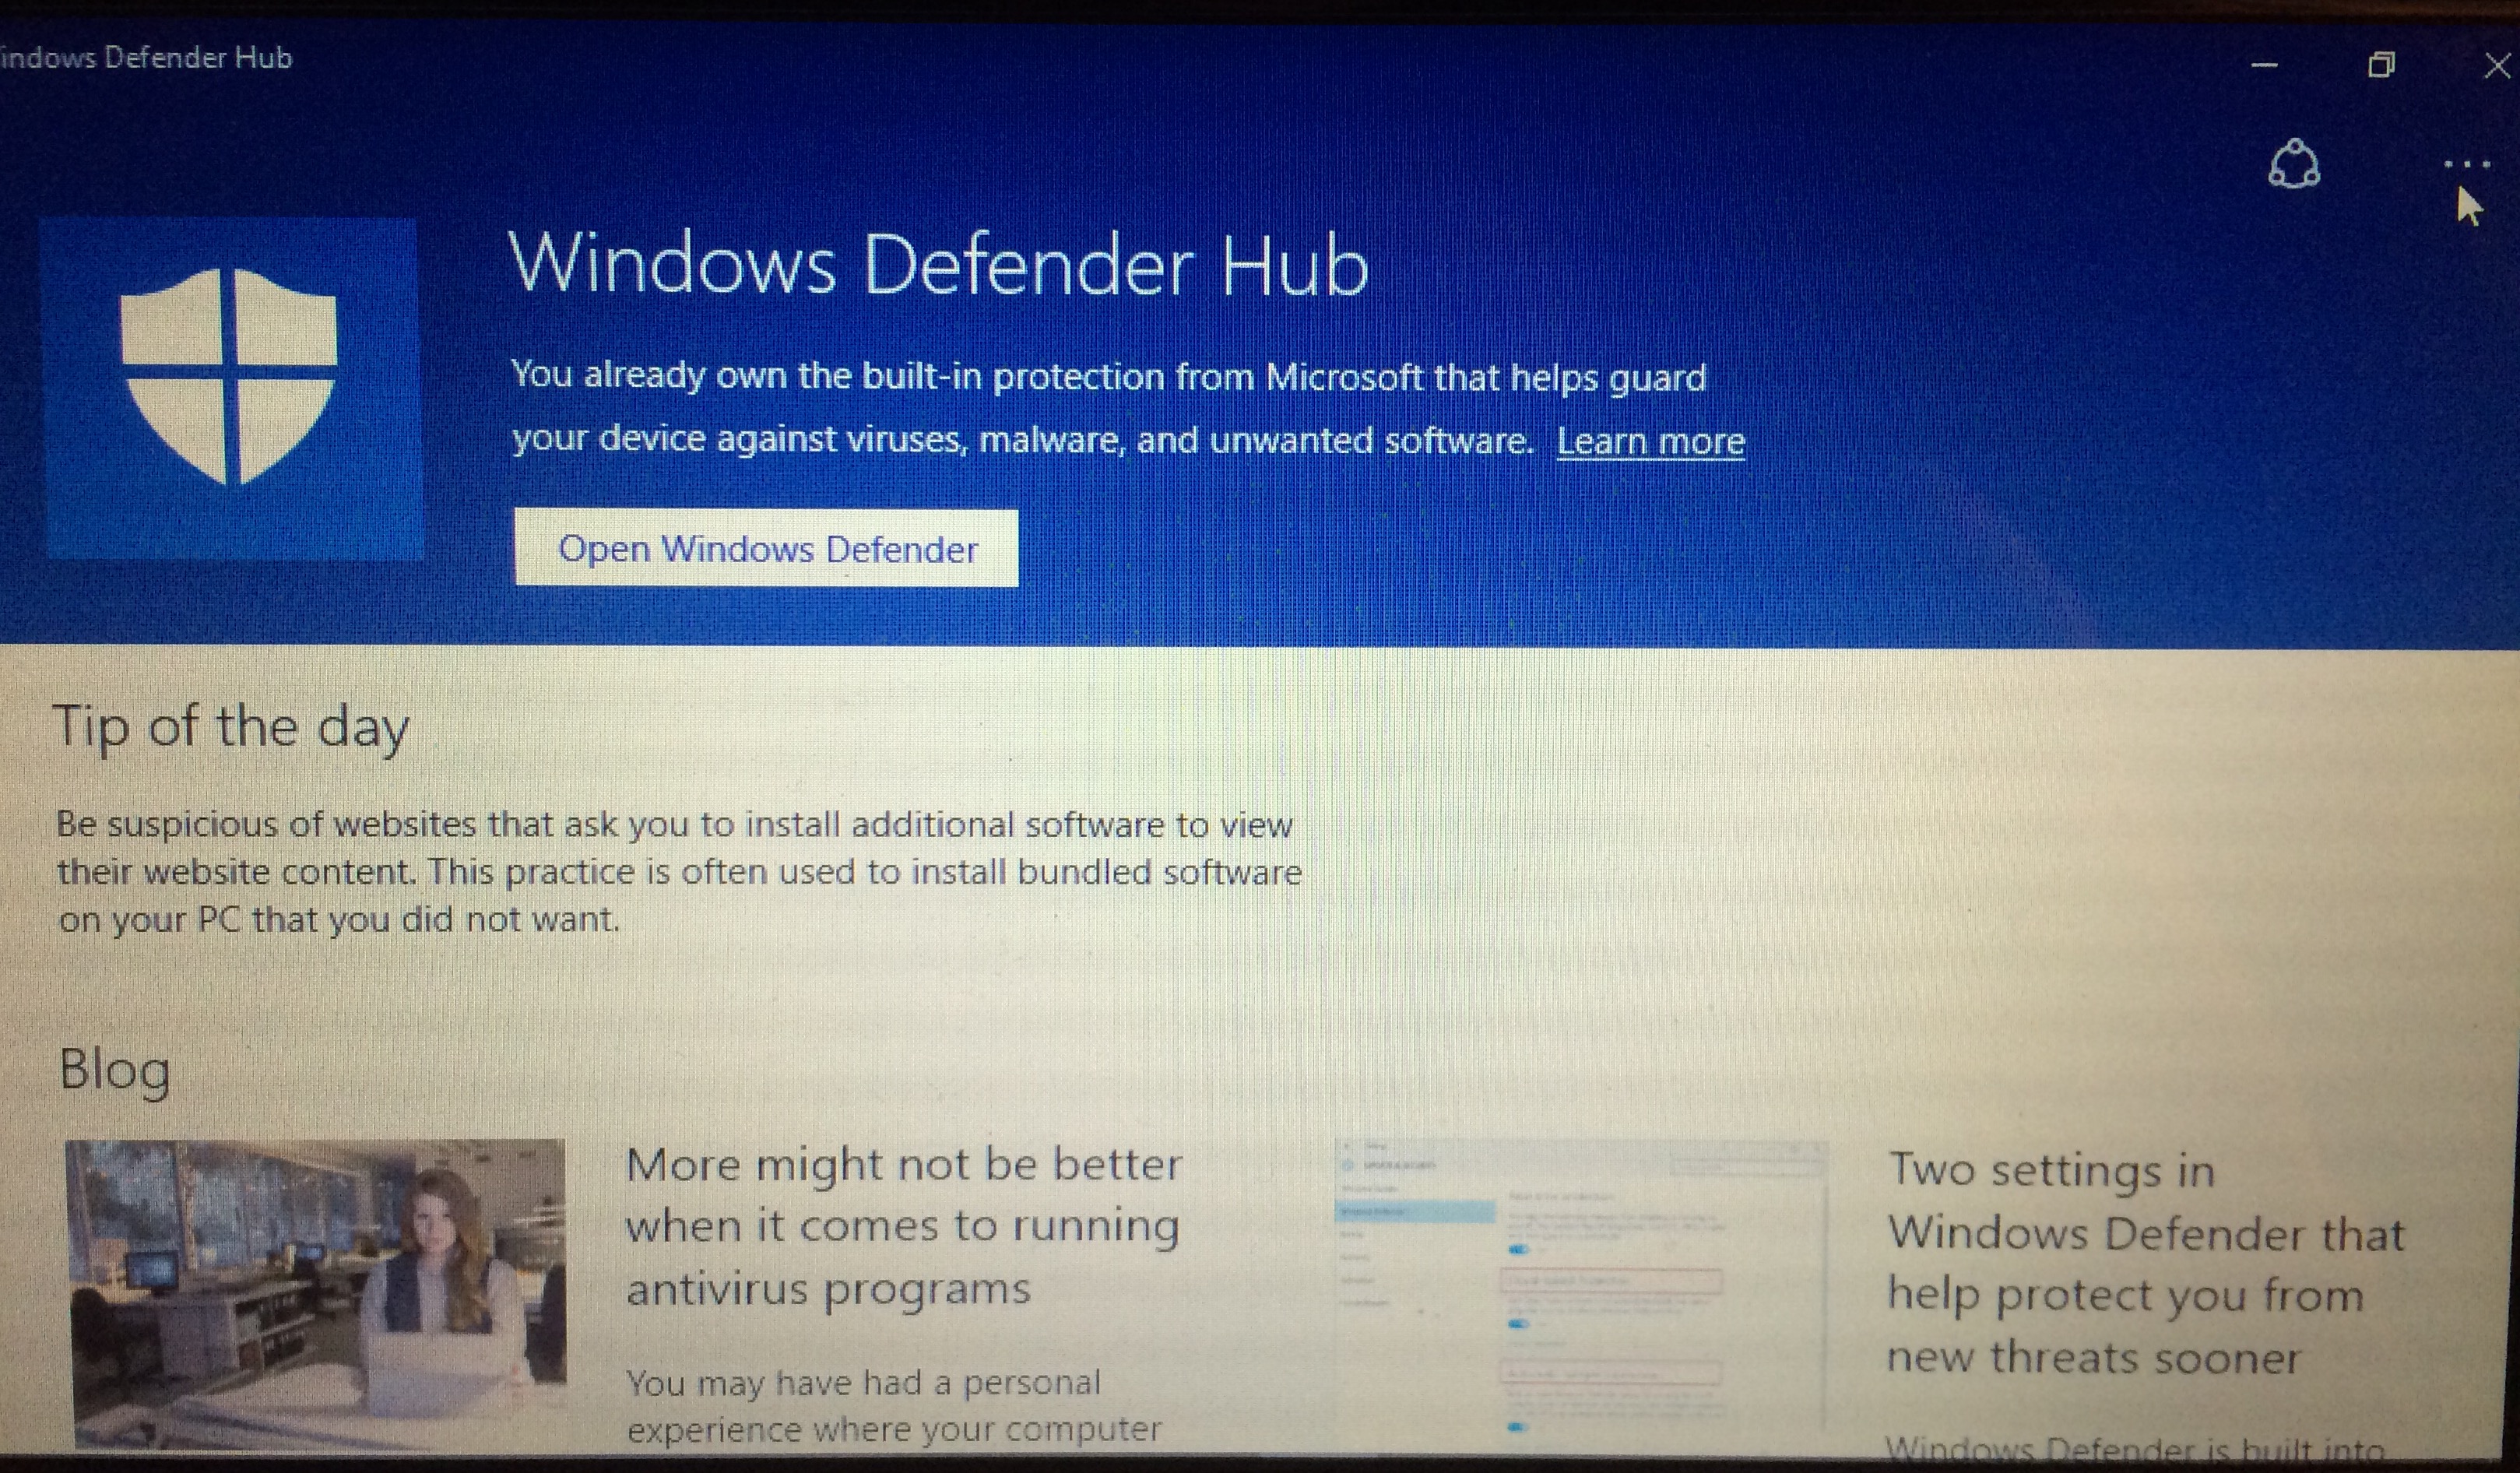Image resolution: width=2520 pixels, height=1473 pixels.
Task: Restore down the window
Action: coord(2381,66)
